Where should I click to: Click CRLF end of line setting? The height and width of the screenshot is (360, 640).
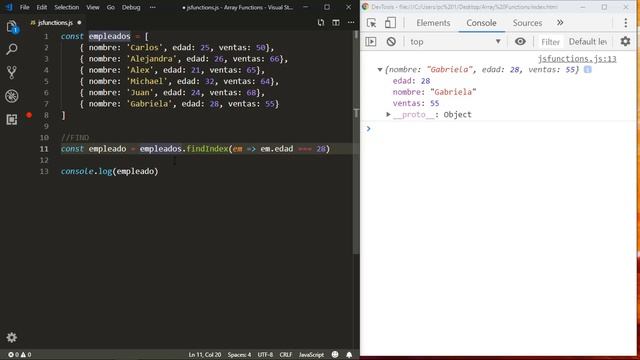[286, 355]
